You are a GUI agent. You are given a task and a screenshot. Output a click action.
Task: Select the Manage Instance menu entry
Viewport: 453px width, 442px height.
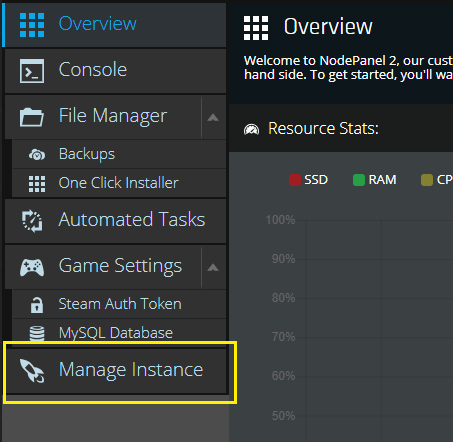(x=115, y=371)
